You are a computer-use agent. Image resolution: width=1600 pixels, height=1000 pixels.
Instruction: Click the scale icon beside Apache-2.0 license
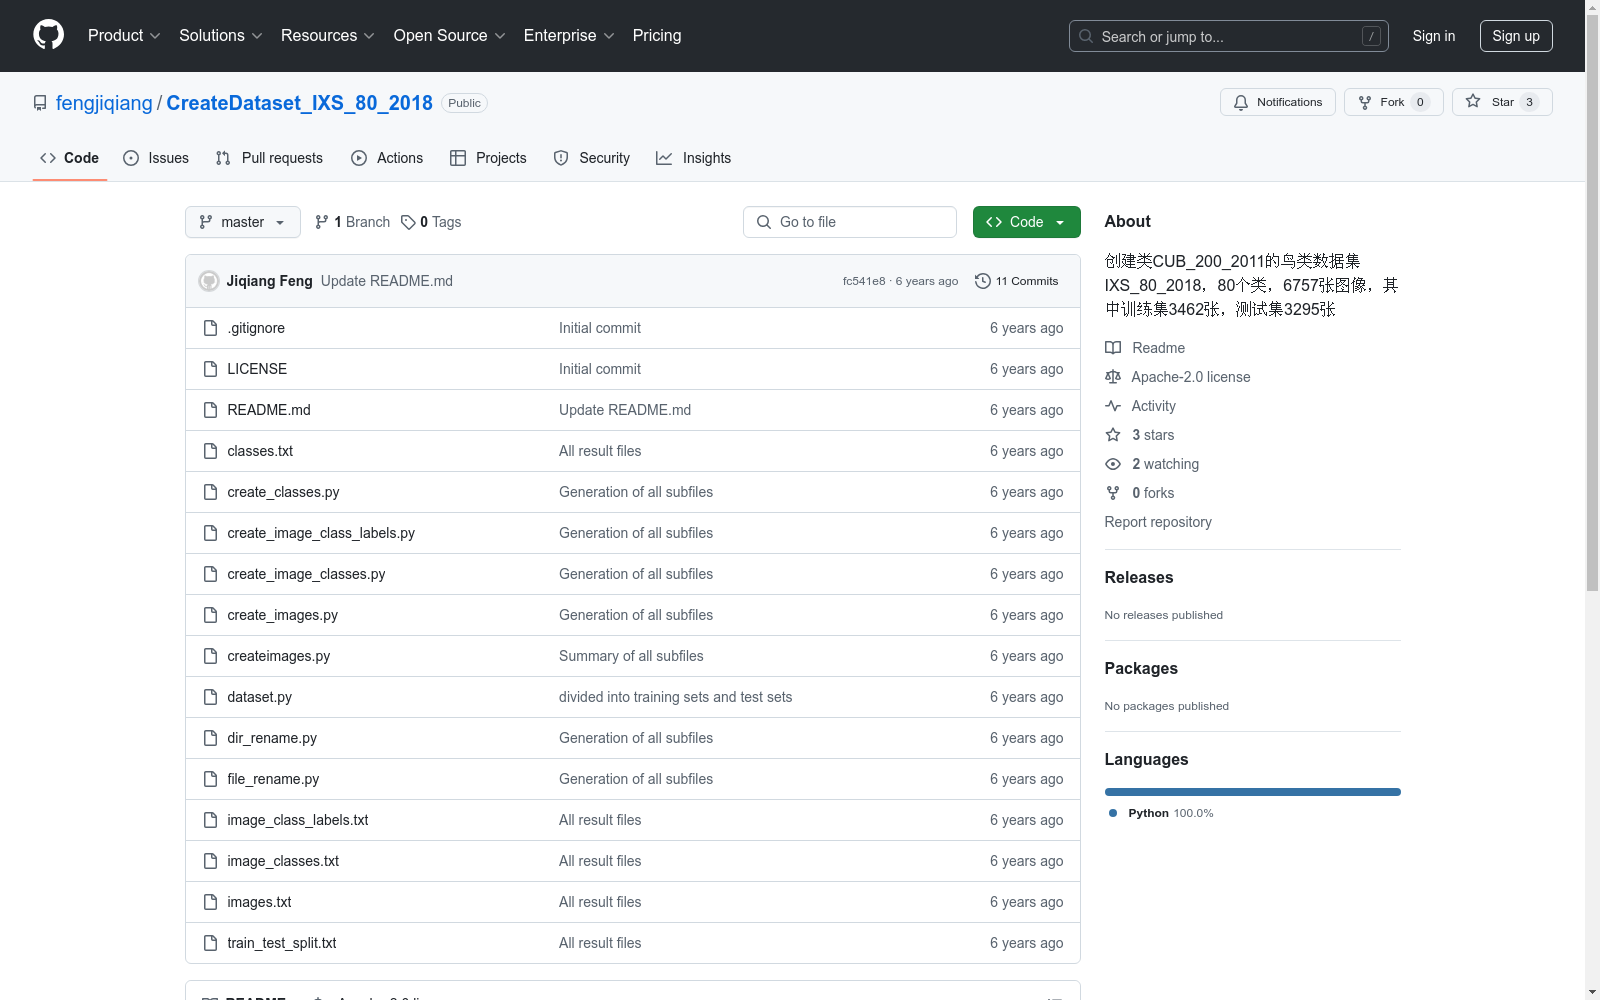coord(1113,377)
